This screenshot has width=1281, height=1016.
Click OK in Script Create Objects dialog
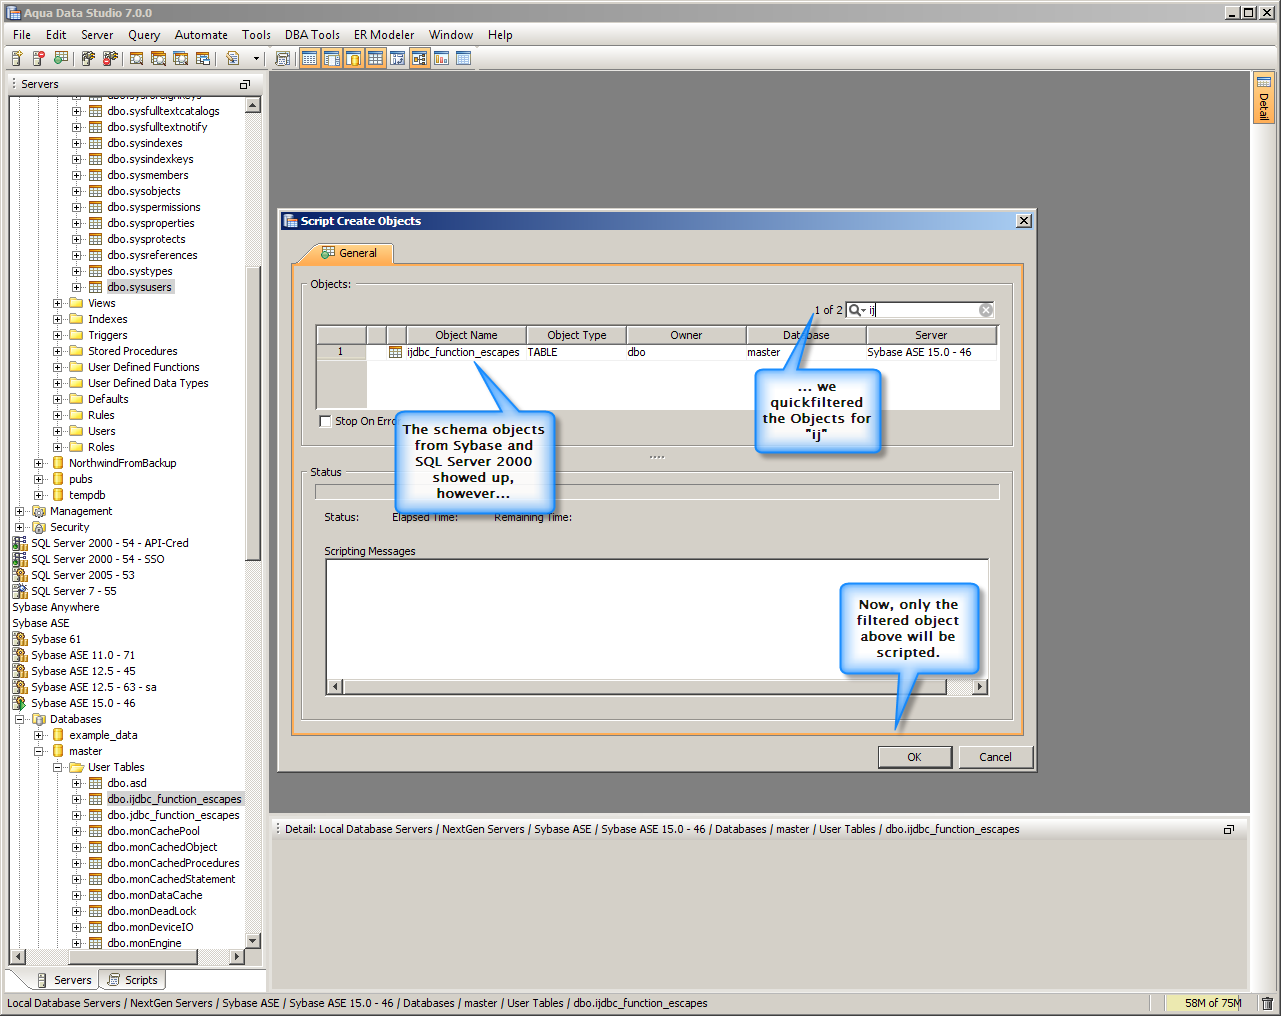914,757
